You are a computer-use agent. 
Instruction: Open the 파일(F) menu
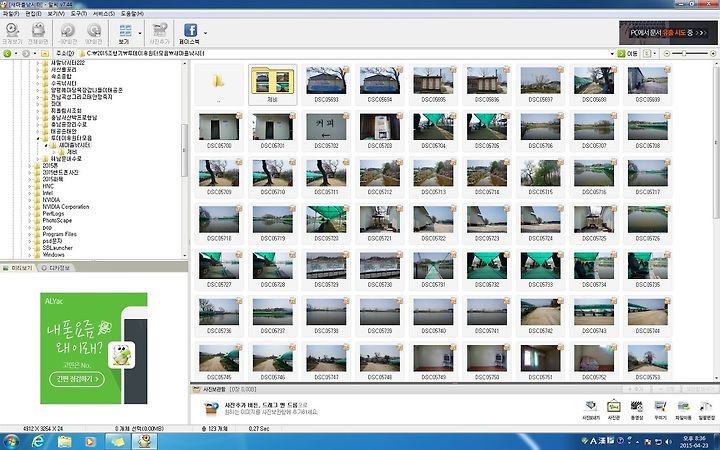point(11,14)
